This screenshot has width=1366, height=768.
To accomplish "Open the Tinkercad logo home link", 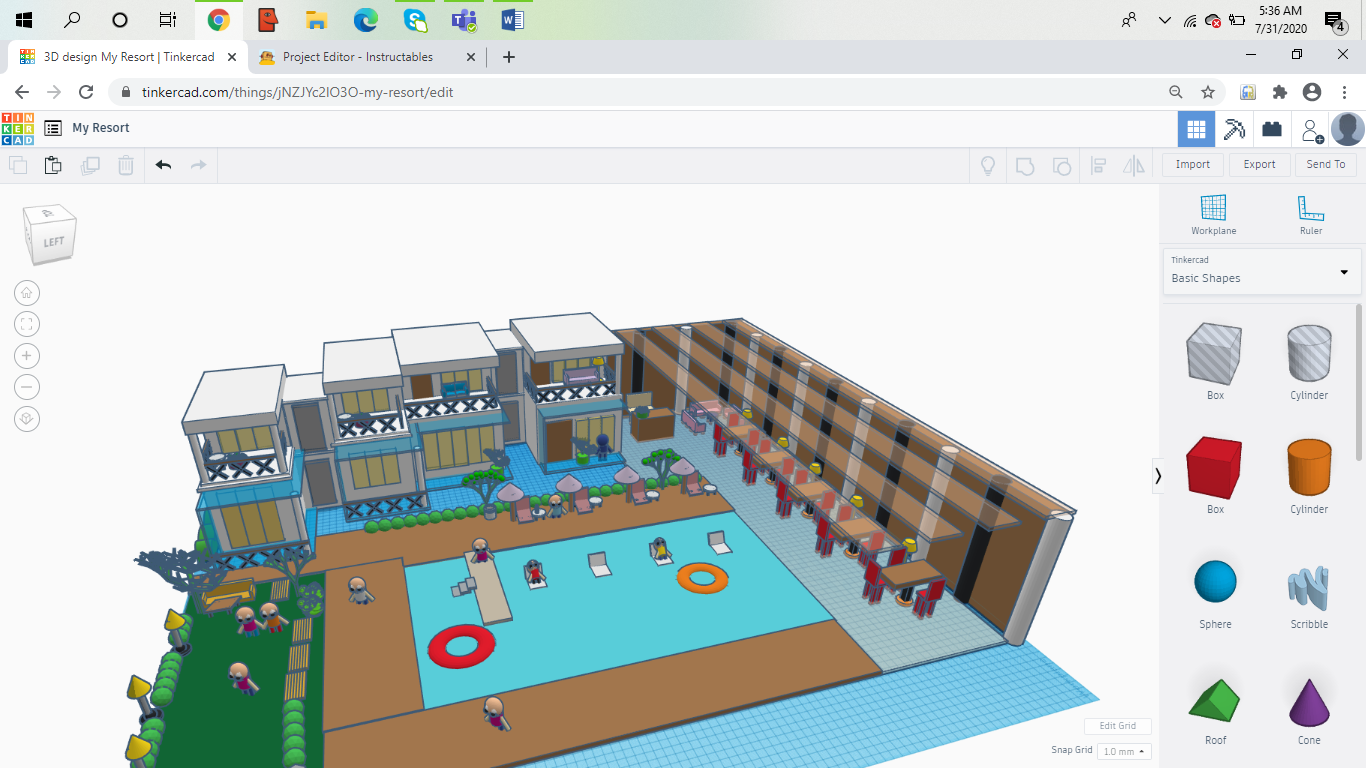I will click(18, 128).
